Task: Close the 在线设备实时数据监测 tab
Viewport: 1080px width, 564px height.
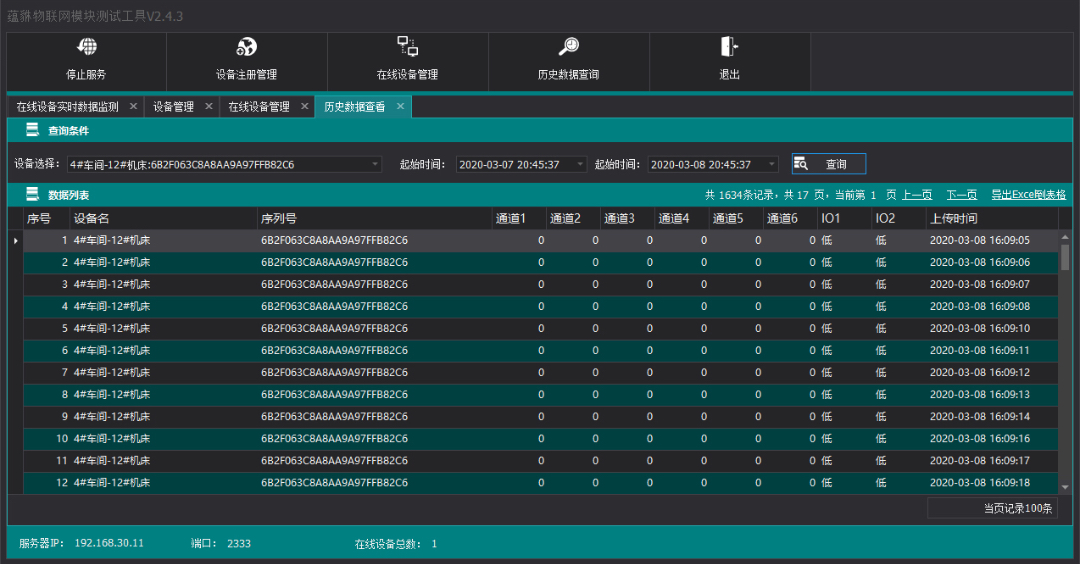Action: coord(133,106)
